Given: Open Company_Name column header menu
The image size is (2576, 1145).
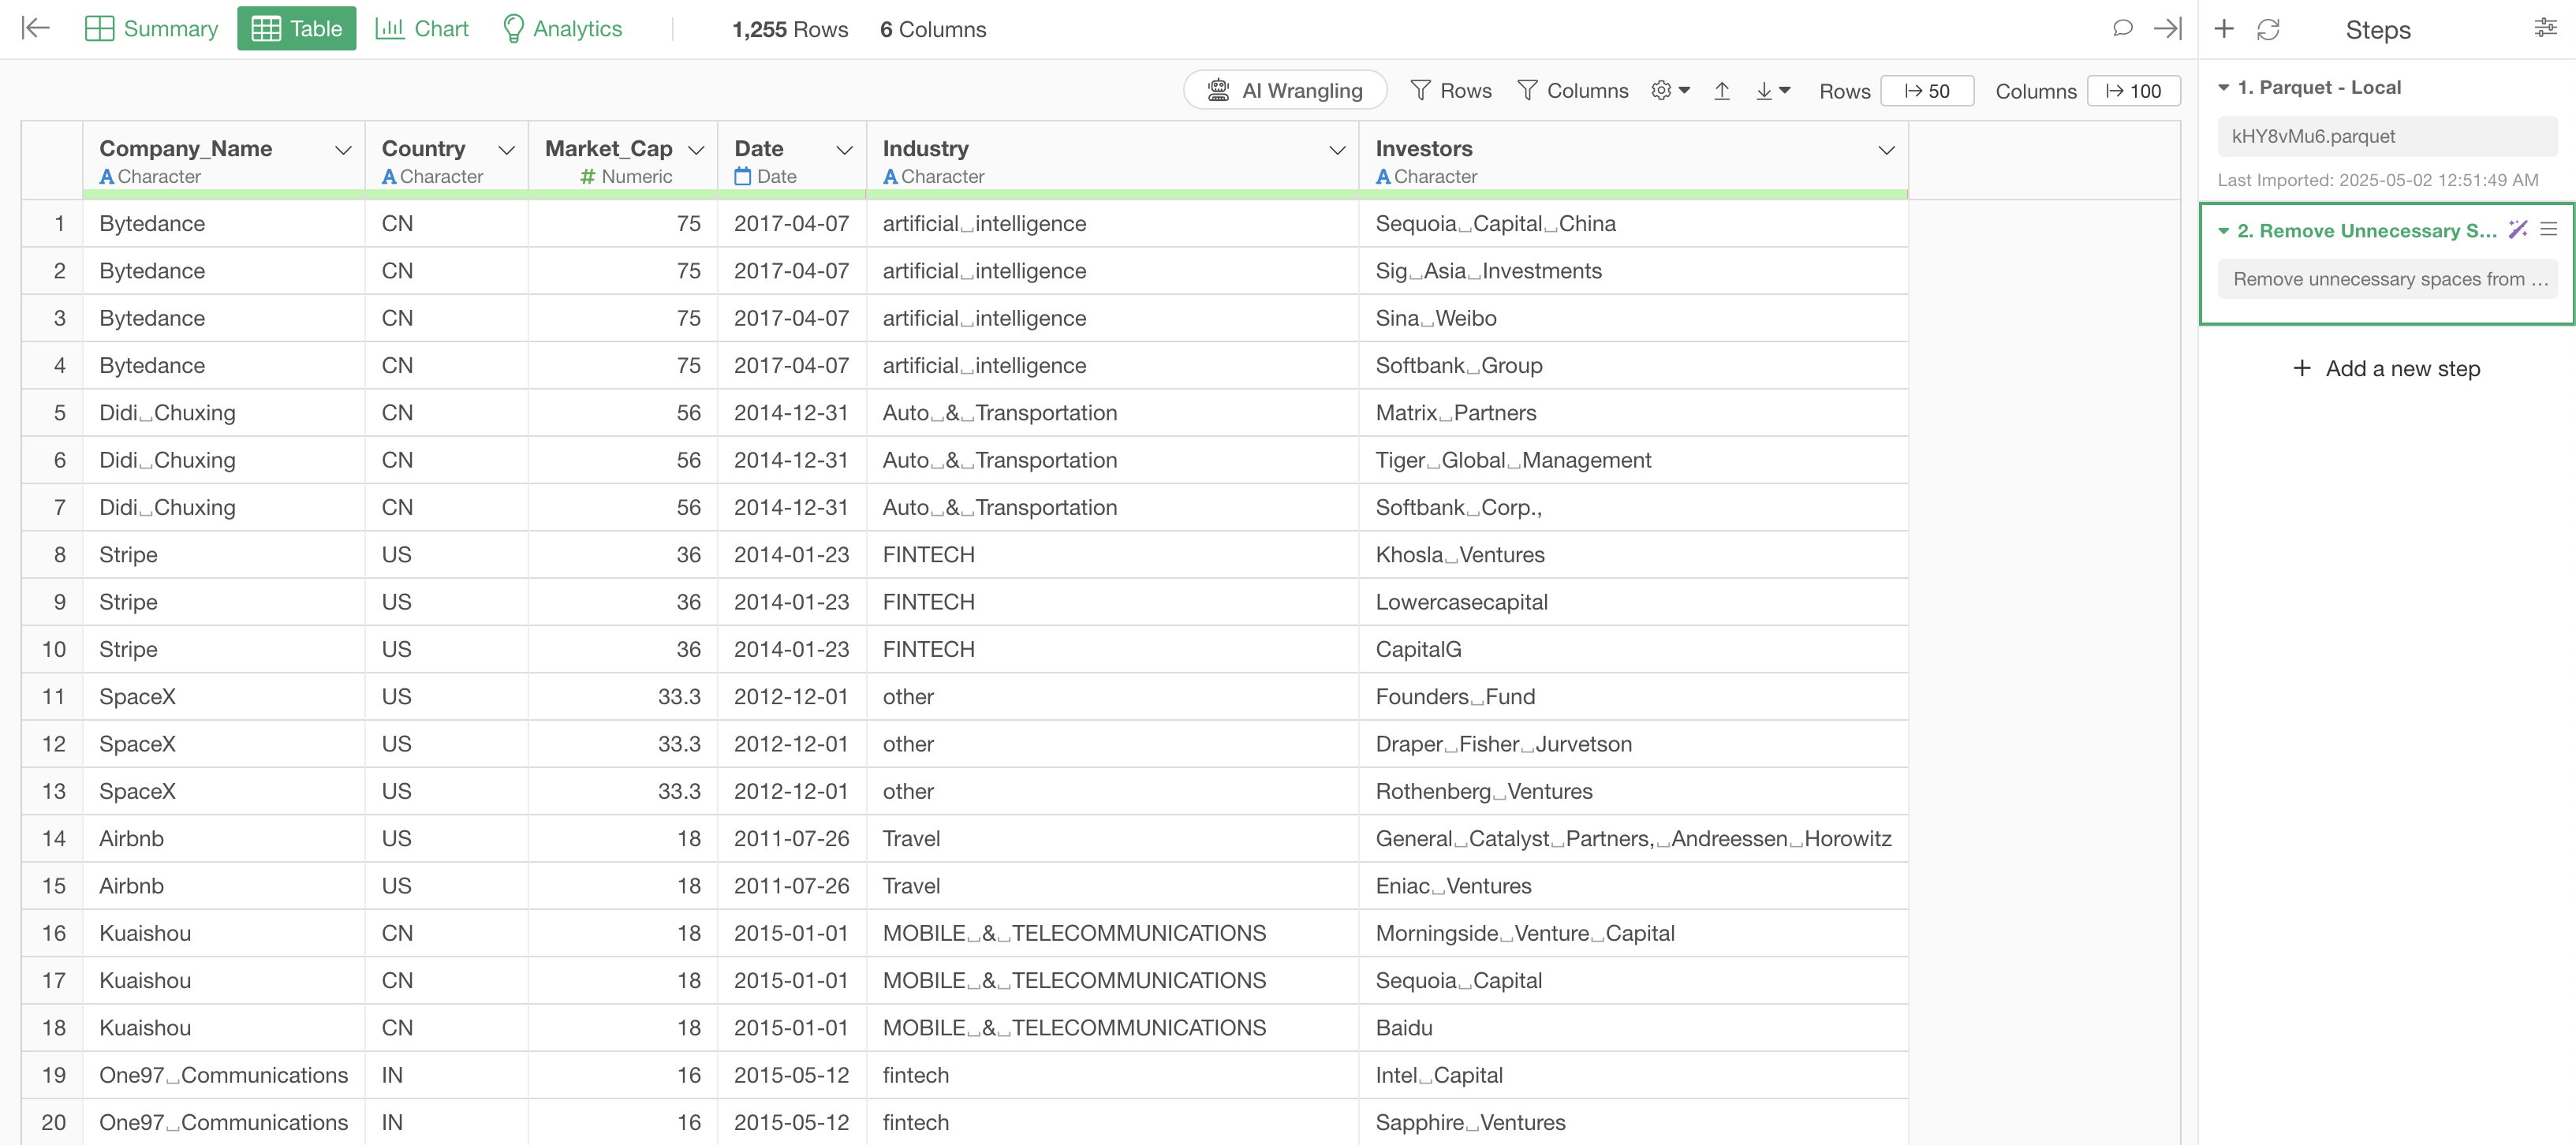Looking at the screenshot, I should pyautogui.click(x=343, y=150).
